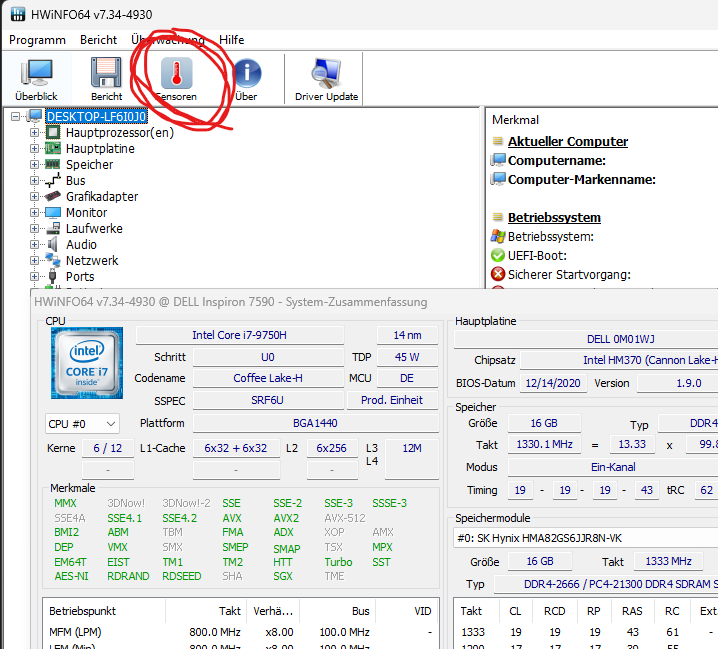Expand the Monitor tree node
The image size is (718, 649).
[x=34, y=213]
